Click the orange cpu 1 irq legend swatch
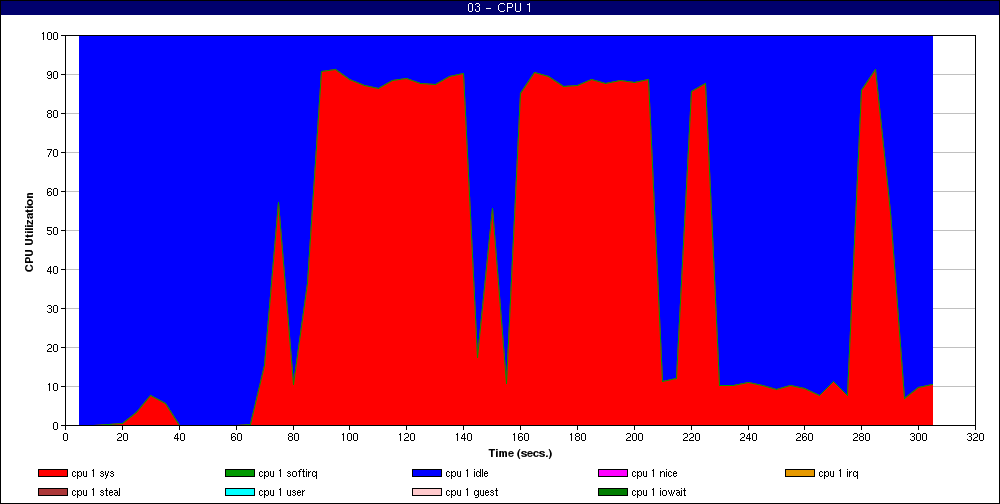Viewport: 1000px width, 504px height. [799, 473]
